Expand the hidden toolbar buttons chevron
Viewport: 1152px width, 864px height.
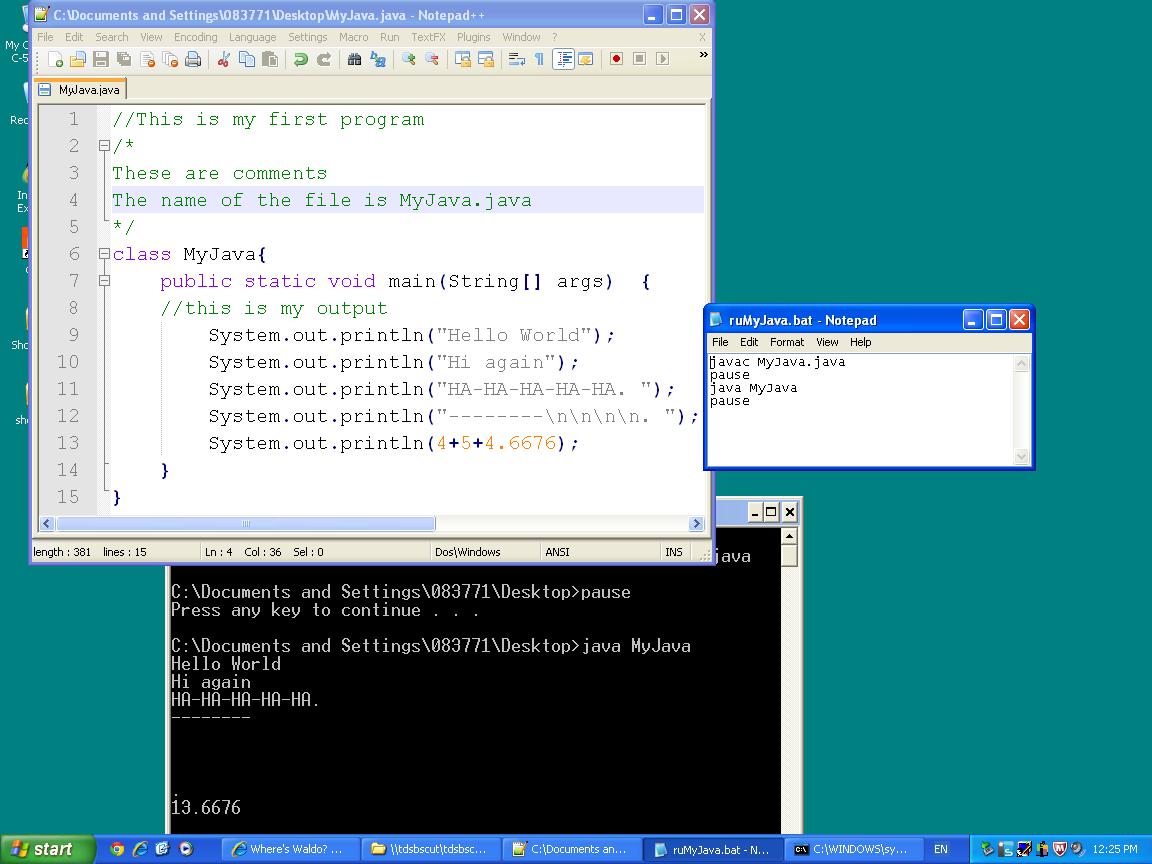703,55
